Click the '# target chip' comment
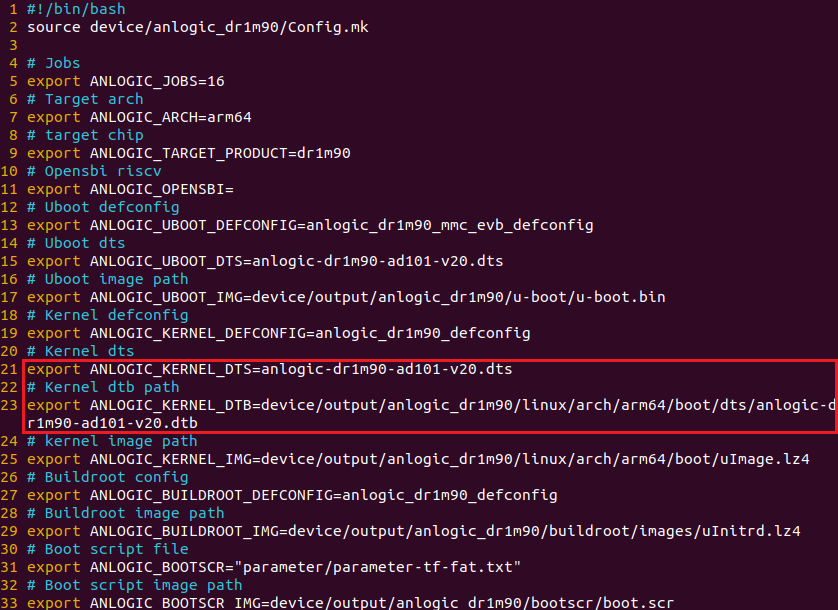Screen dimensions: 838x610 pyautogui.click(x=85, y=135)
